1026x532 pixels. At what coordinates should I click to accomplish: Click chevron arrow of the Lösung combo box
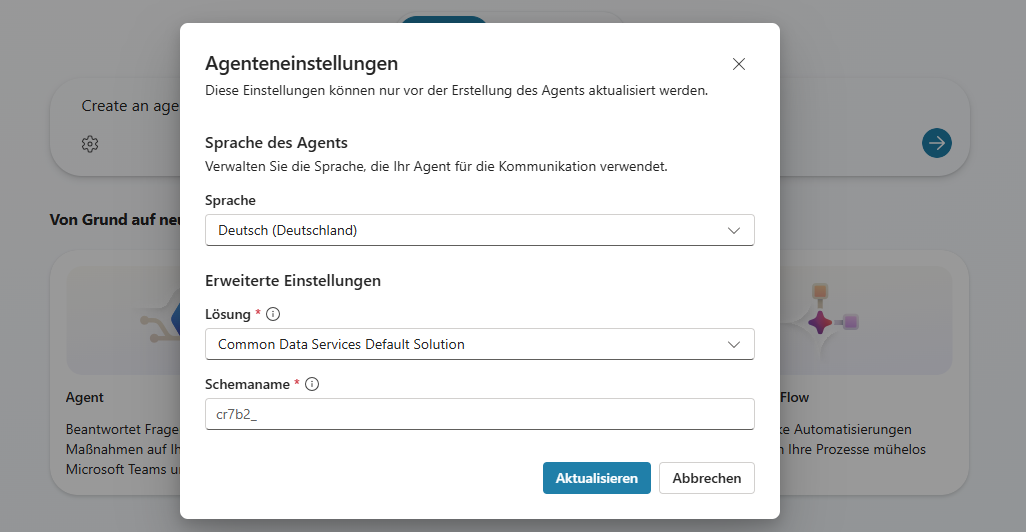click(734, 344)
